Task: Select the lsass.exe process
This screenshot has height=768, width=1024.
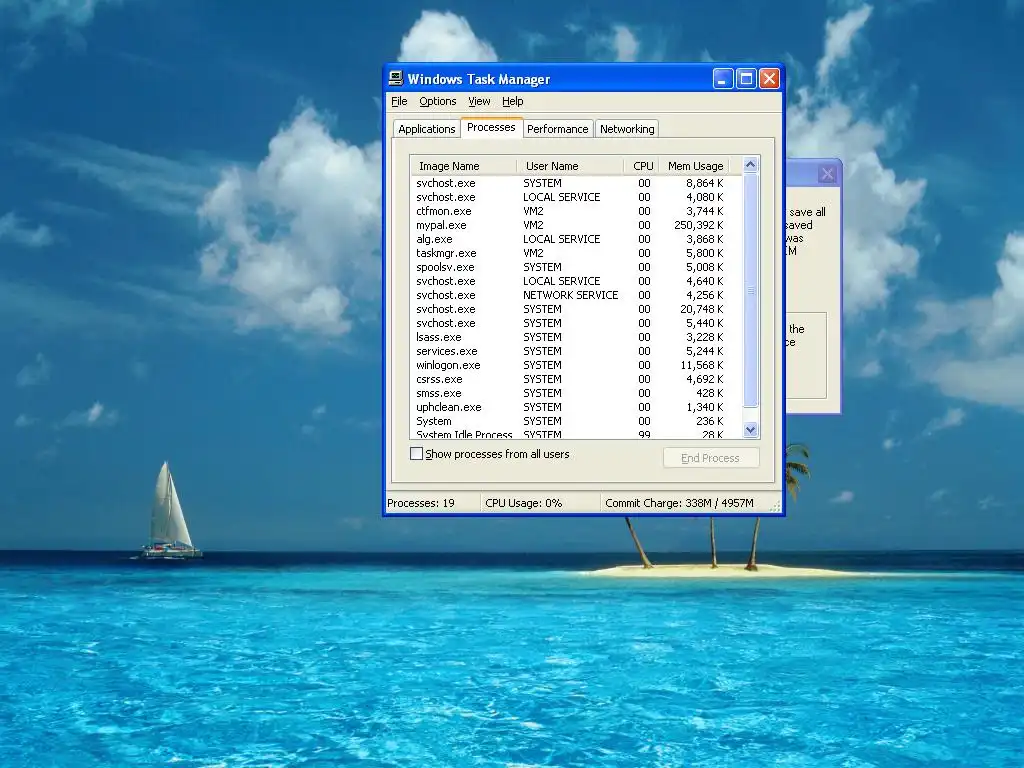Action: click(577, 337)
